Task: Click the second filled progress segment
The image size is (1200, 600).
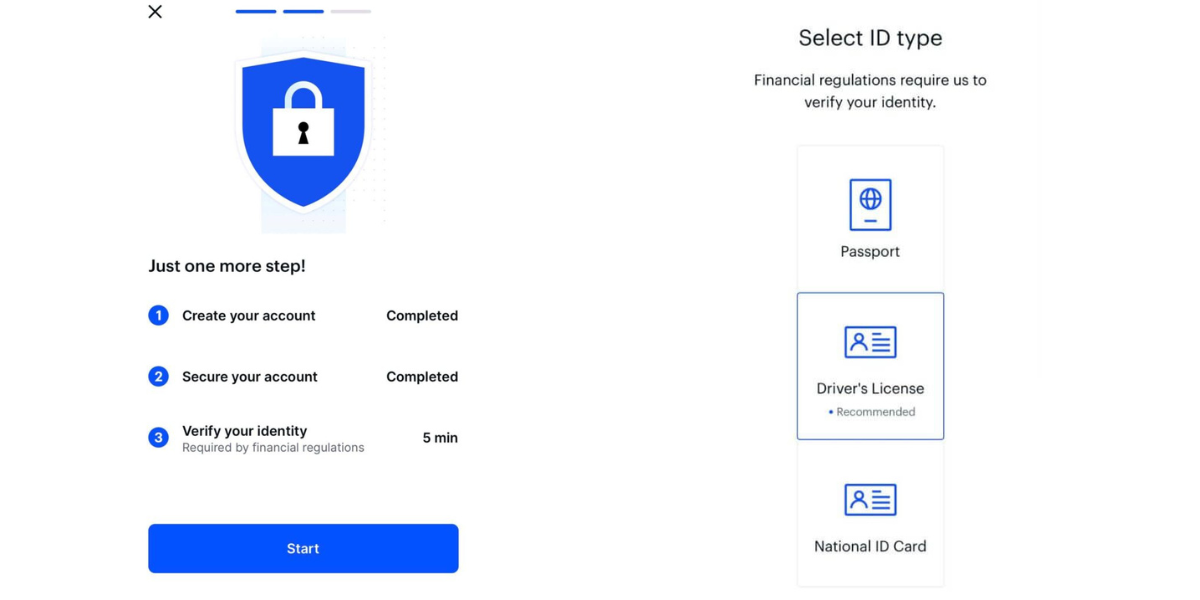Action: (303, 11)
